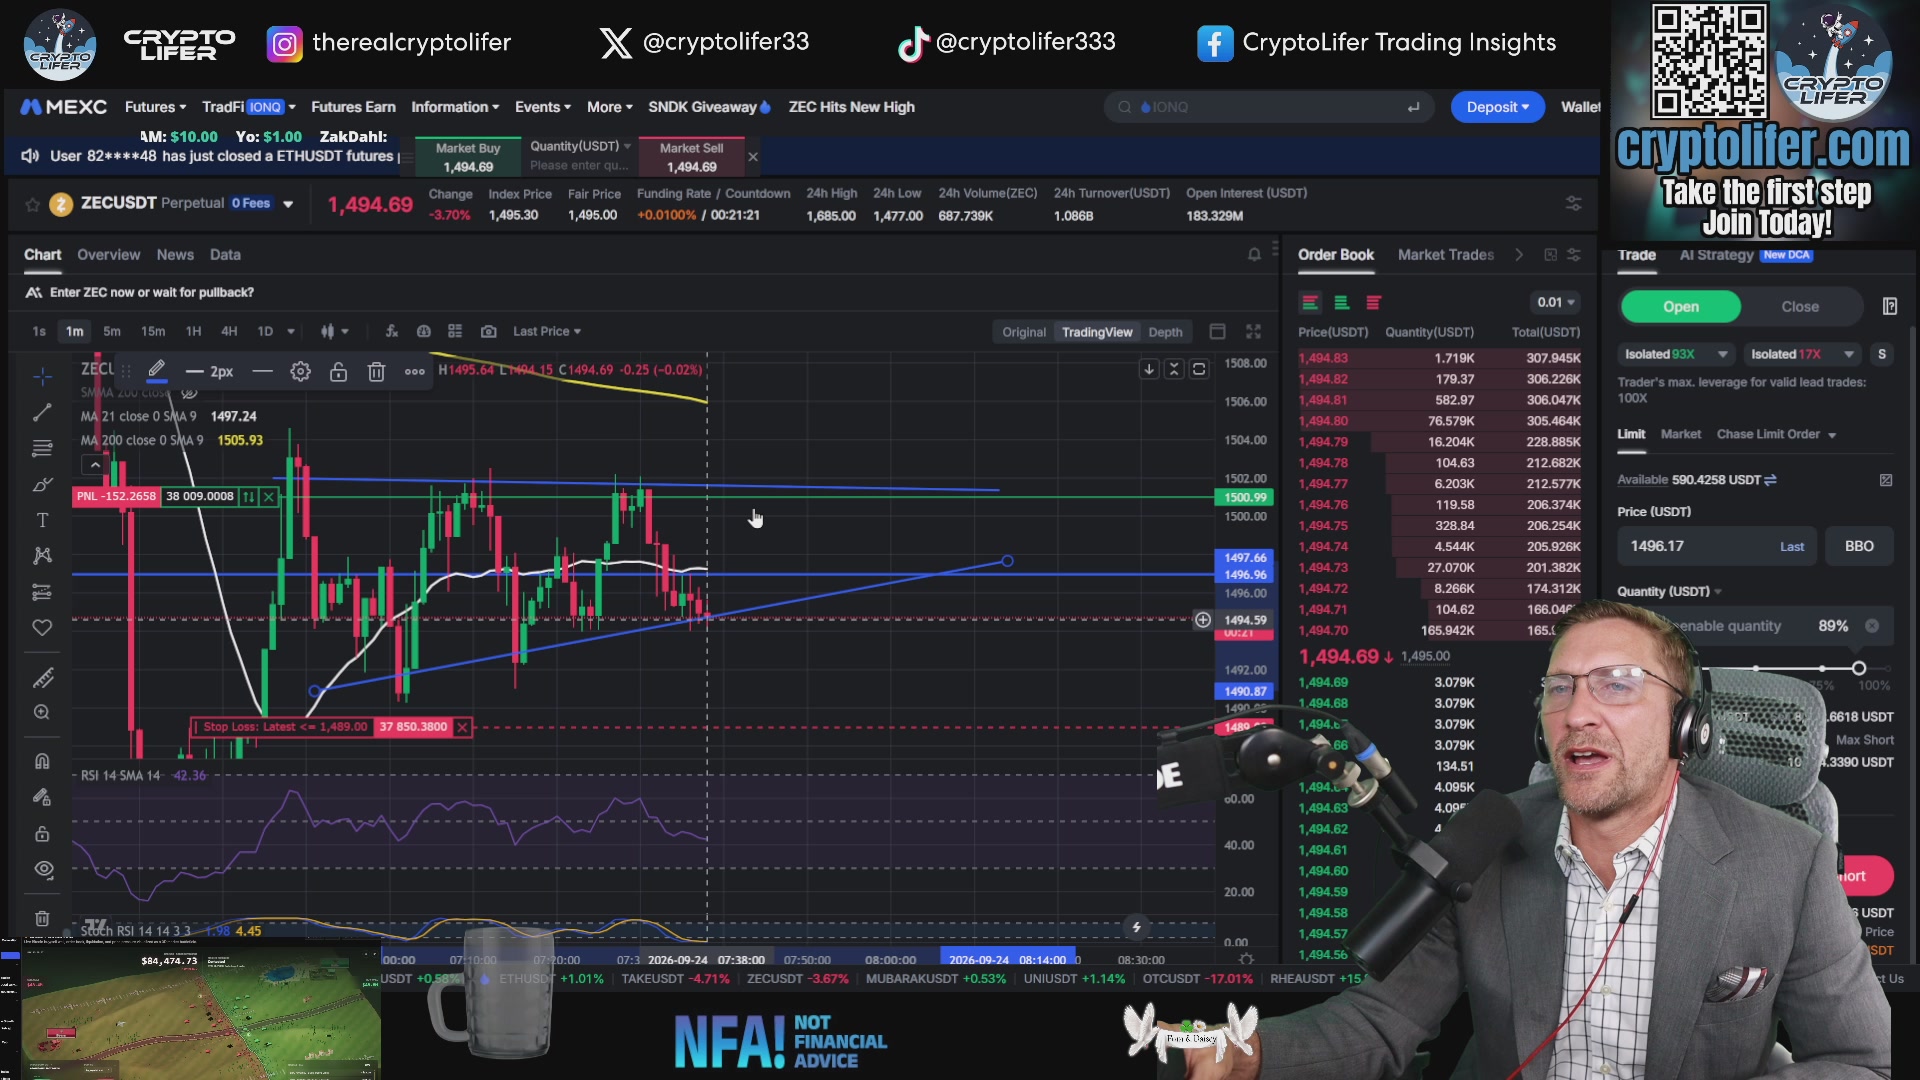
Task: Expand chart to fullscreen
Action: coord(1253,331)
